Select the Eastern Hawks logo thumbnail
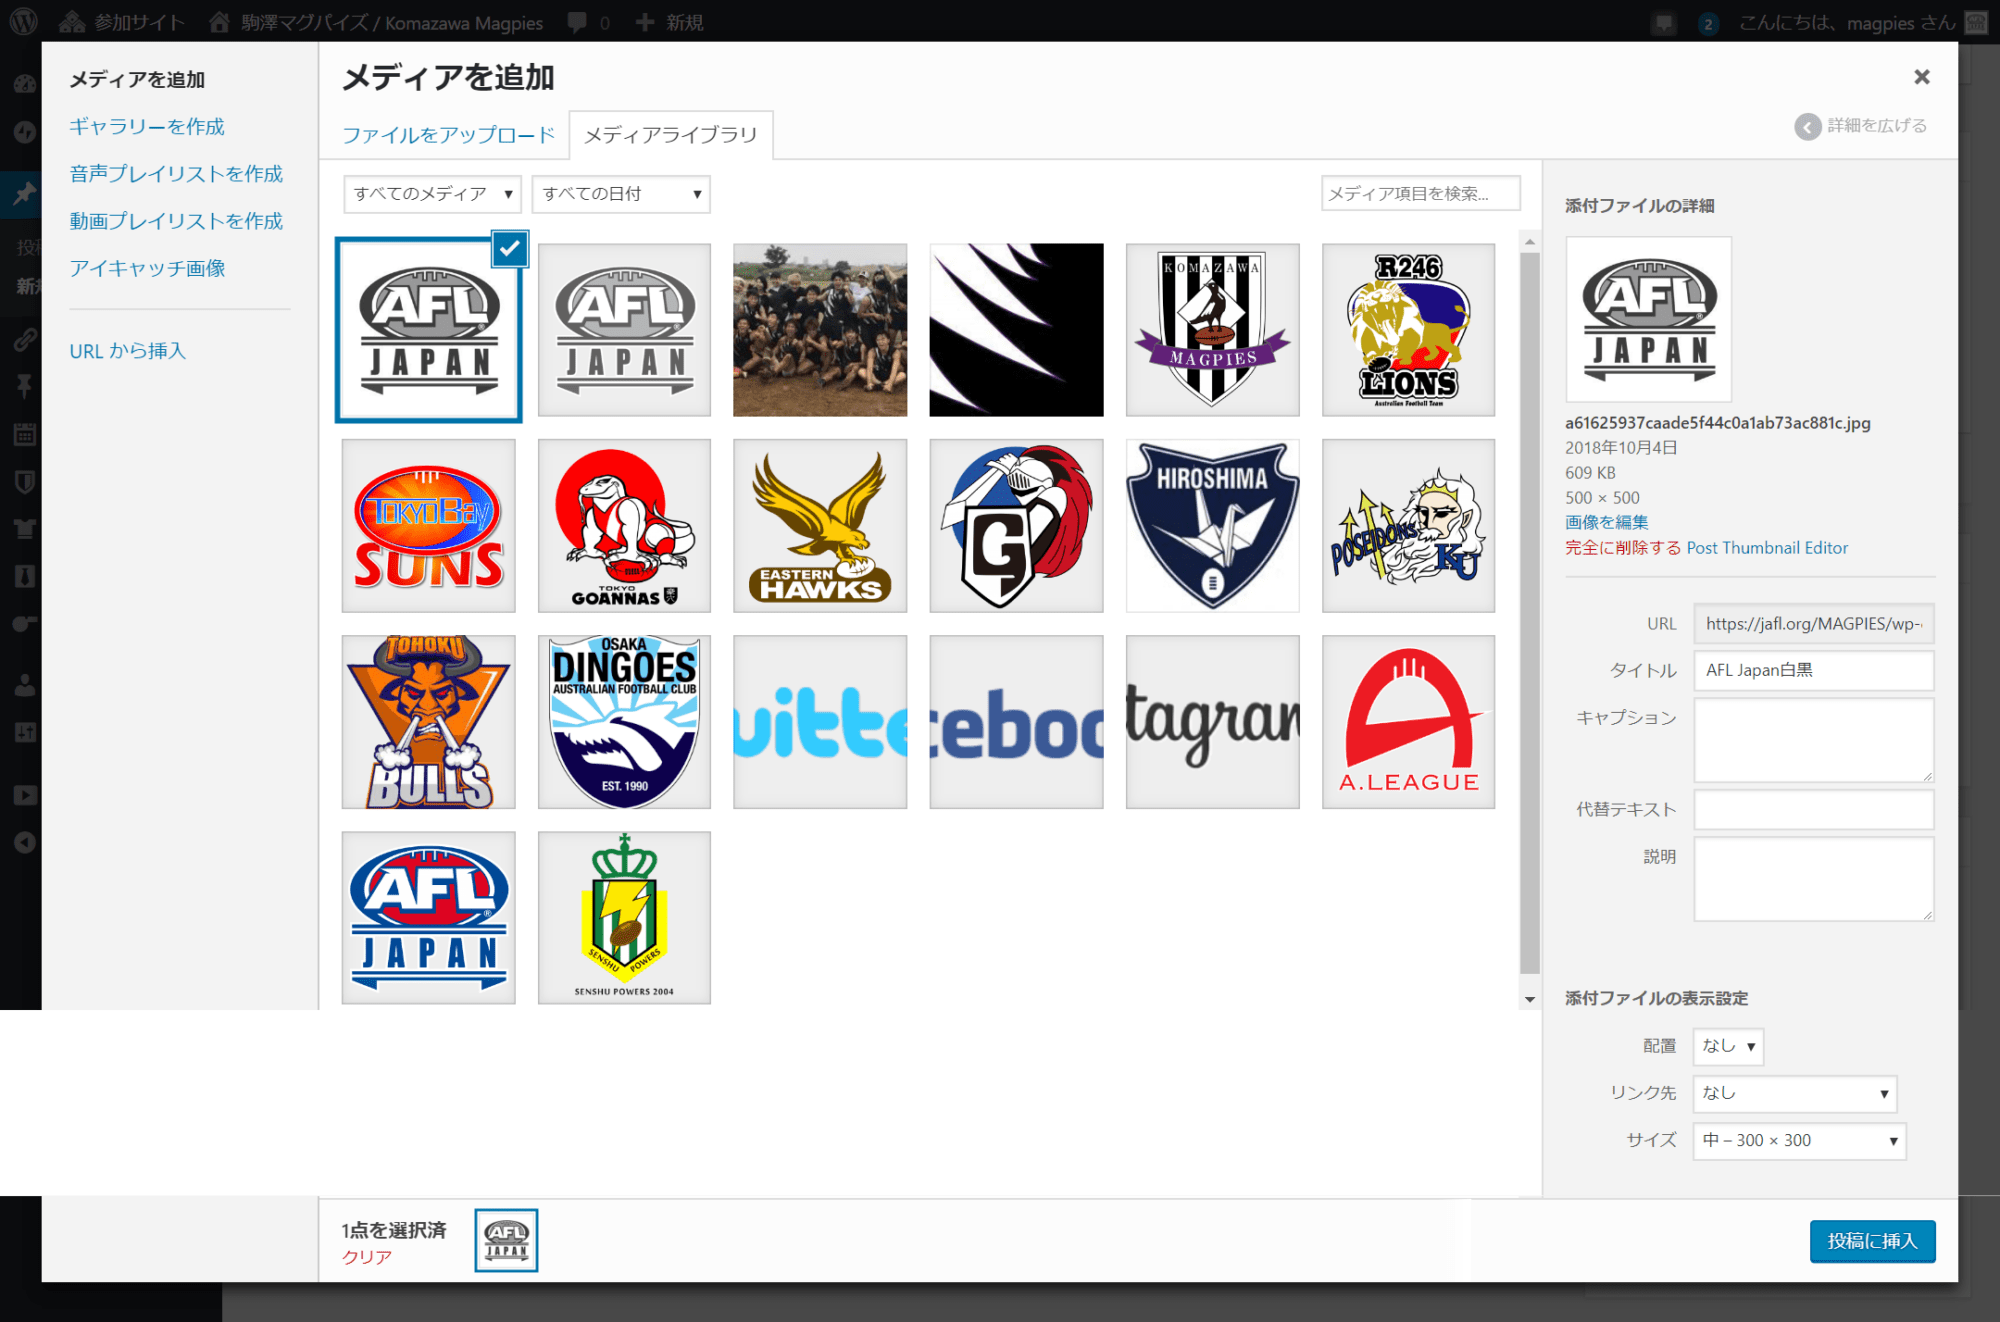Image resolution: width=2000 pixels, height=1322 pixels. coord(820,526)
